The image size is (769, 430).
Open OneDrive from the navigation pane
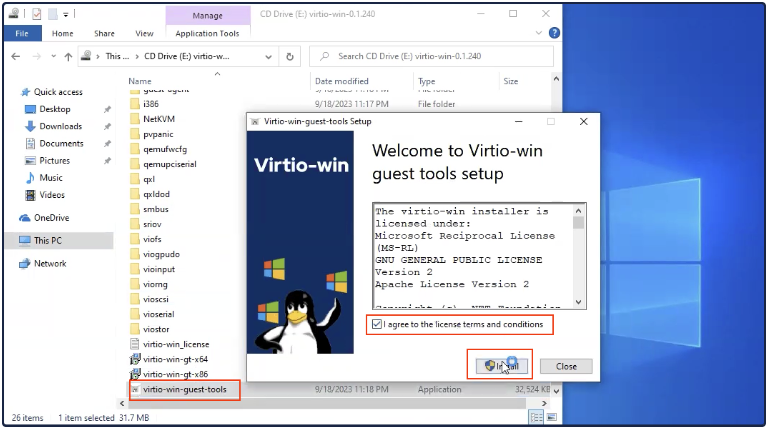[x=50, y=217]
